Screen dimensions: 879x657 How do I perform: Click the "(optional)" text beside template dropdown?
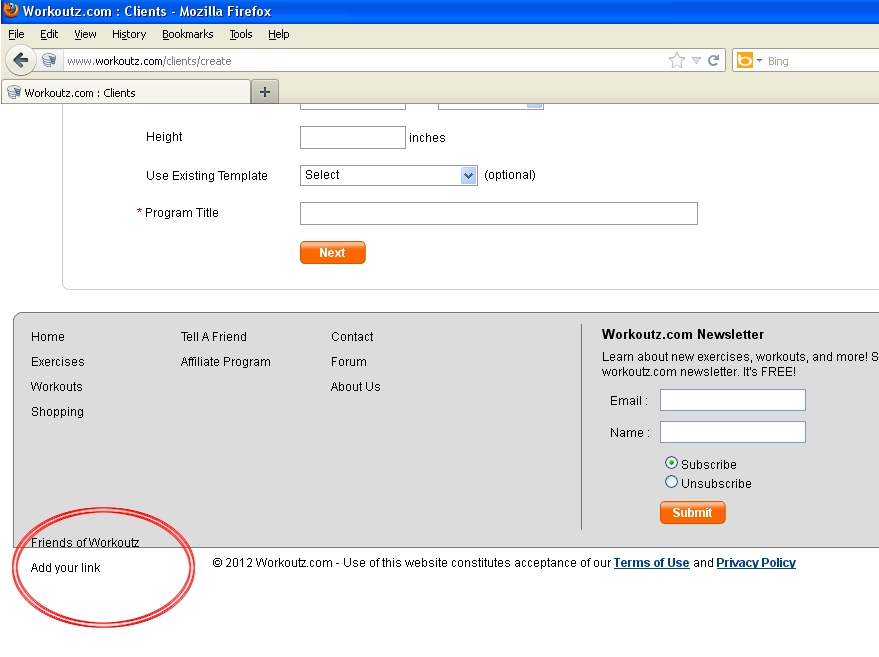pyautogui.click(x=510, y=175)
